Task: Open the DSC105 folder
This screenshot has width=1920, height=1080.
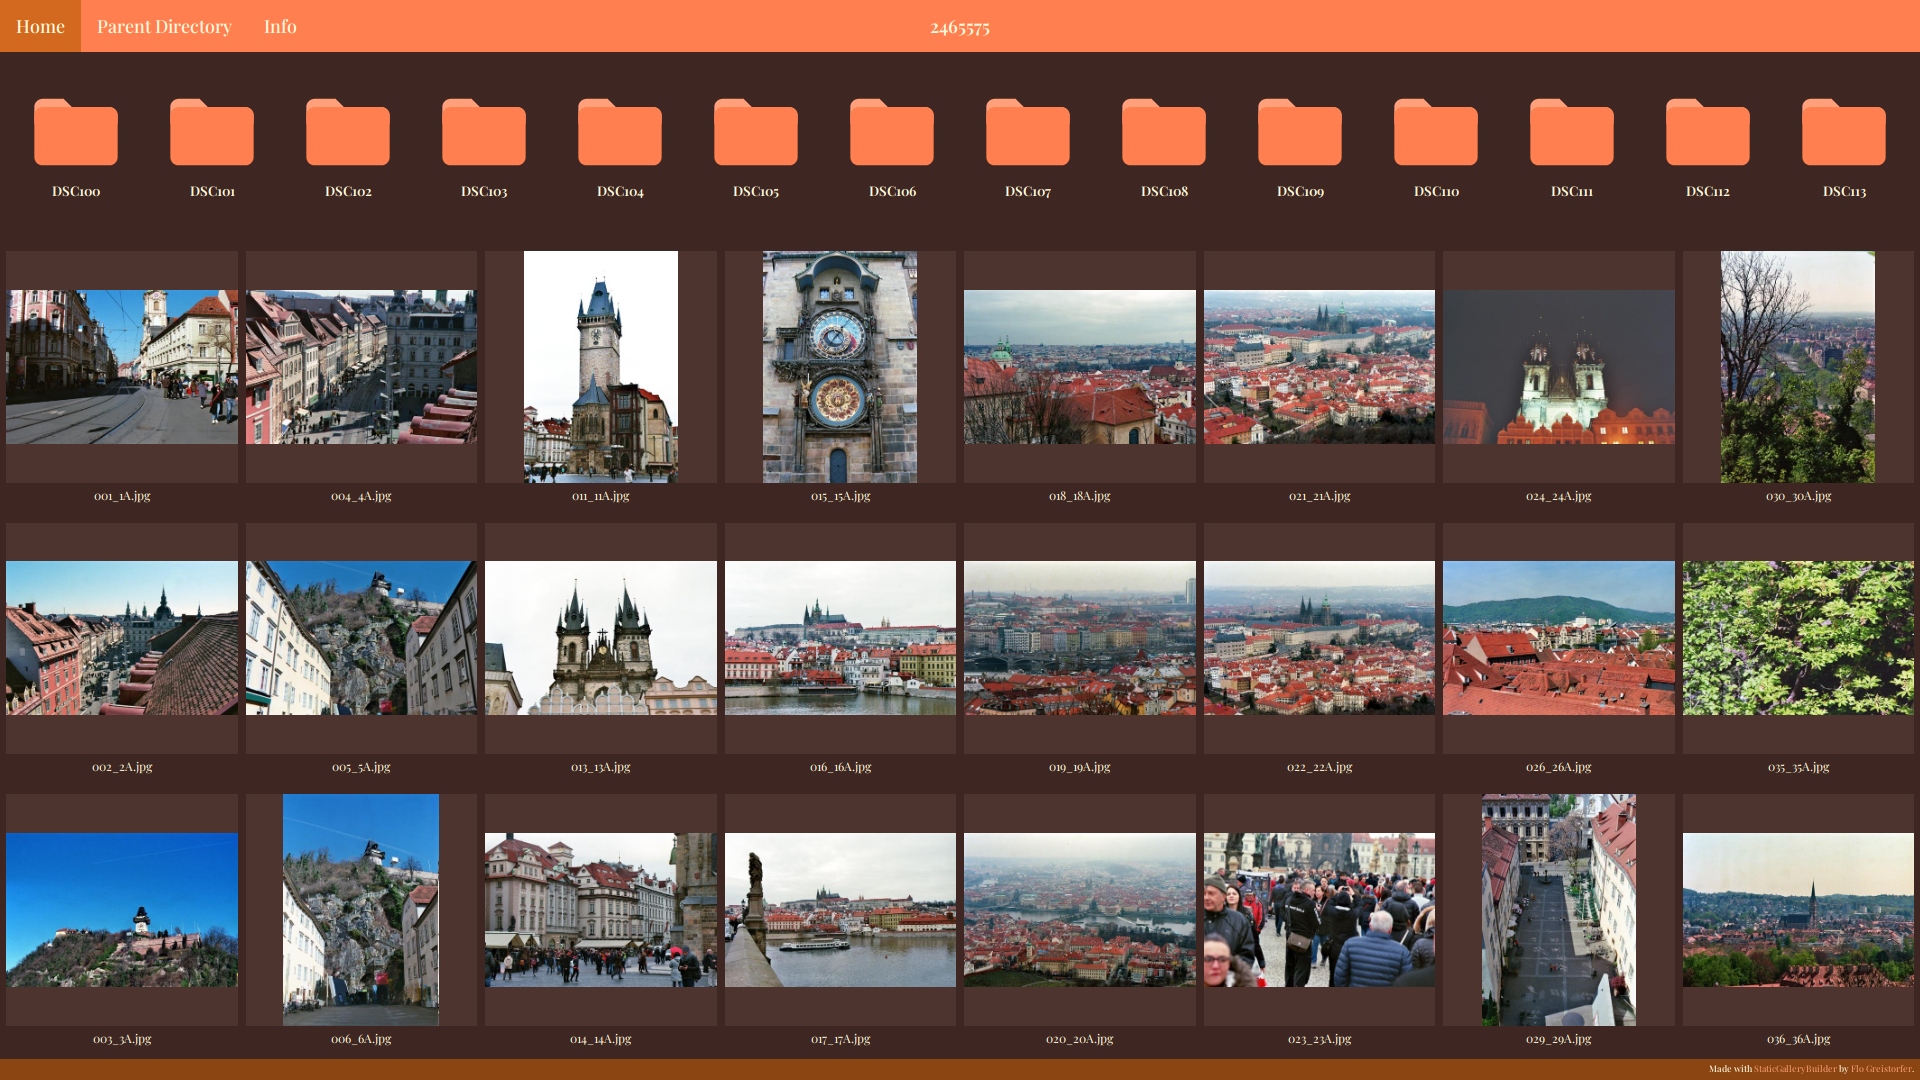Action: pos(755,133)
